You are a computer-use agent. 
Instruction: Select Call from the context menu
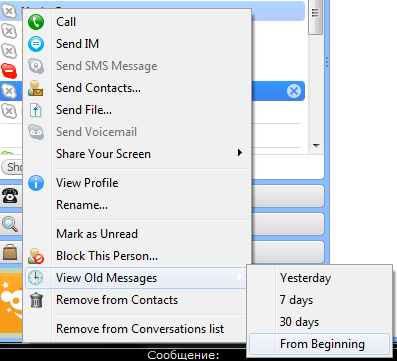point(137,22)
